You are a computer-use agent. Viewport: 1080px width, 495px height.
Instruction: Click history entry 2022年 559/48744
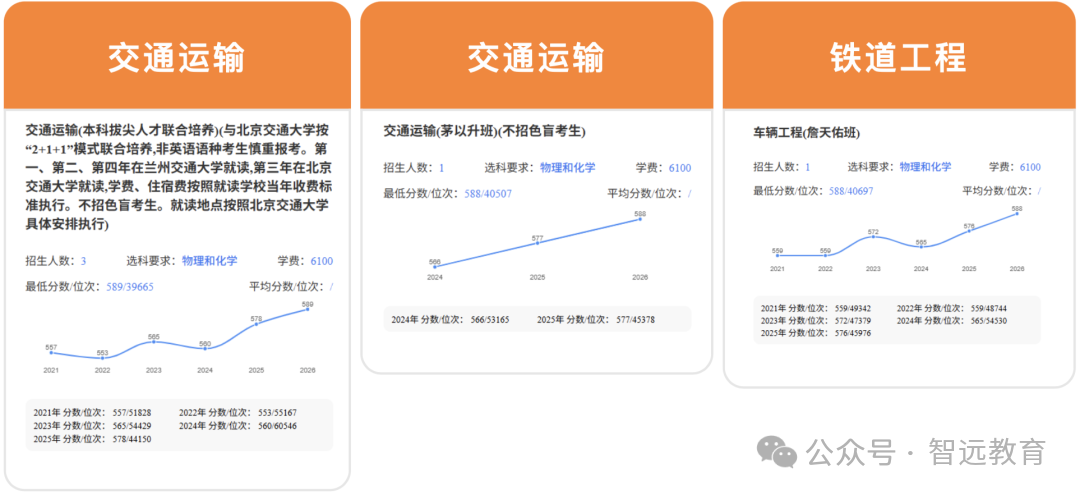pyautogui.click(x=951, y=308)
